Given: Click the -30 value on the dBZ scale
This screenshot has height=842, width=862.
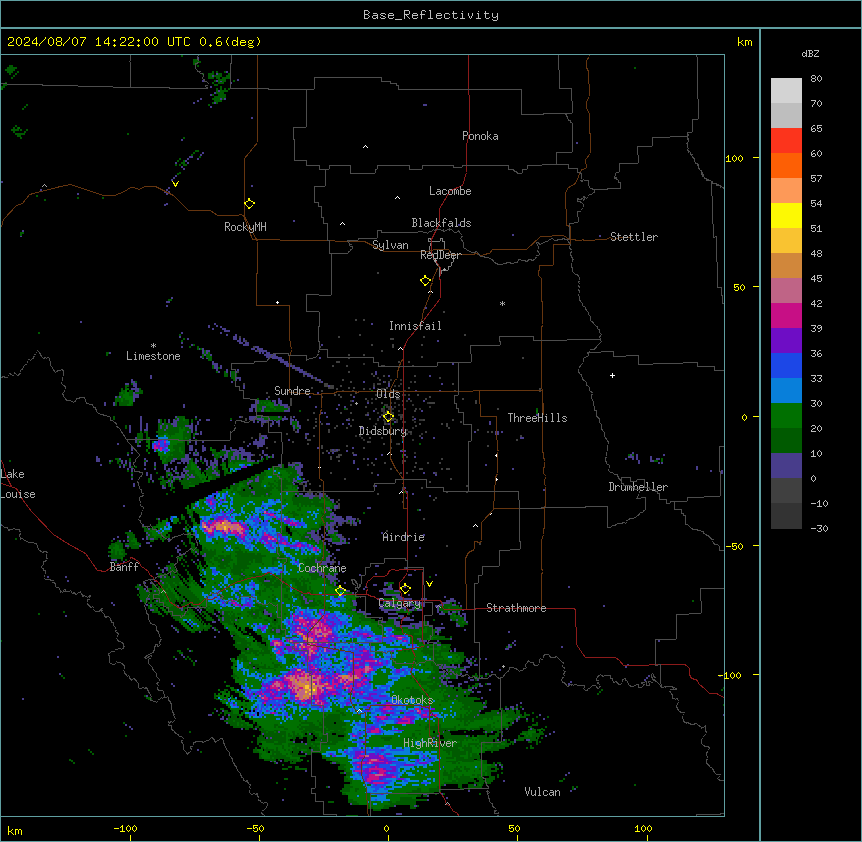Looking at the screenshot, I should pyautogui.click(x=819, y=528).
